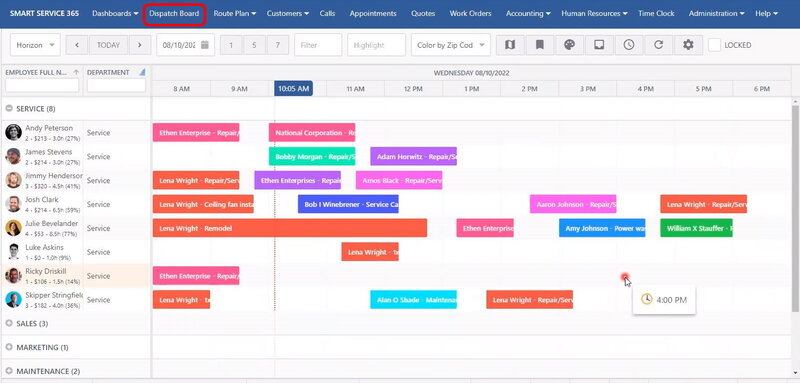Select William X Stauffer green appointment

pyautogui.click(x=696, y=228)
